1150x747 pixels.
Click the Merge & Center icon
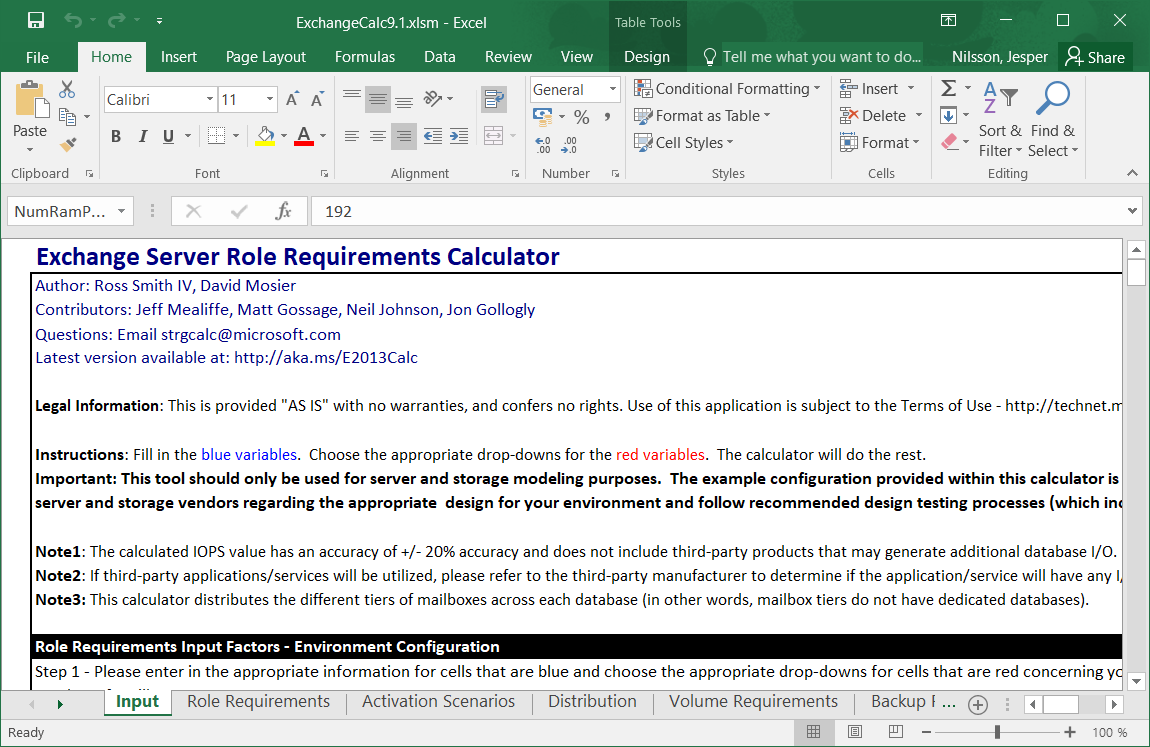pos(492,135)
